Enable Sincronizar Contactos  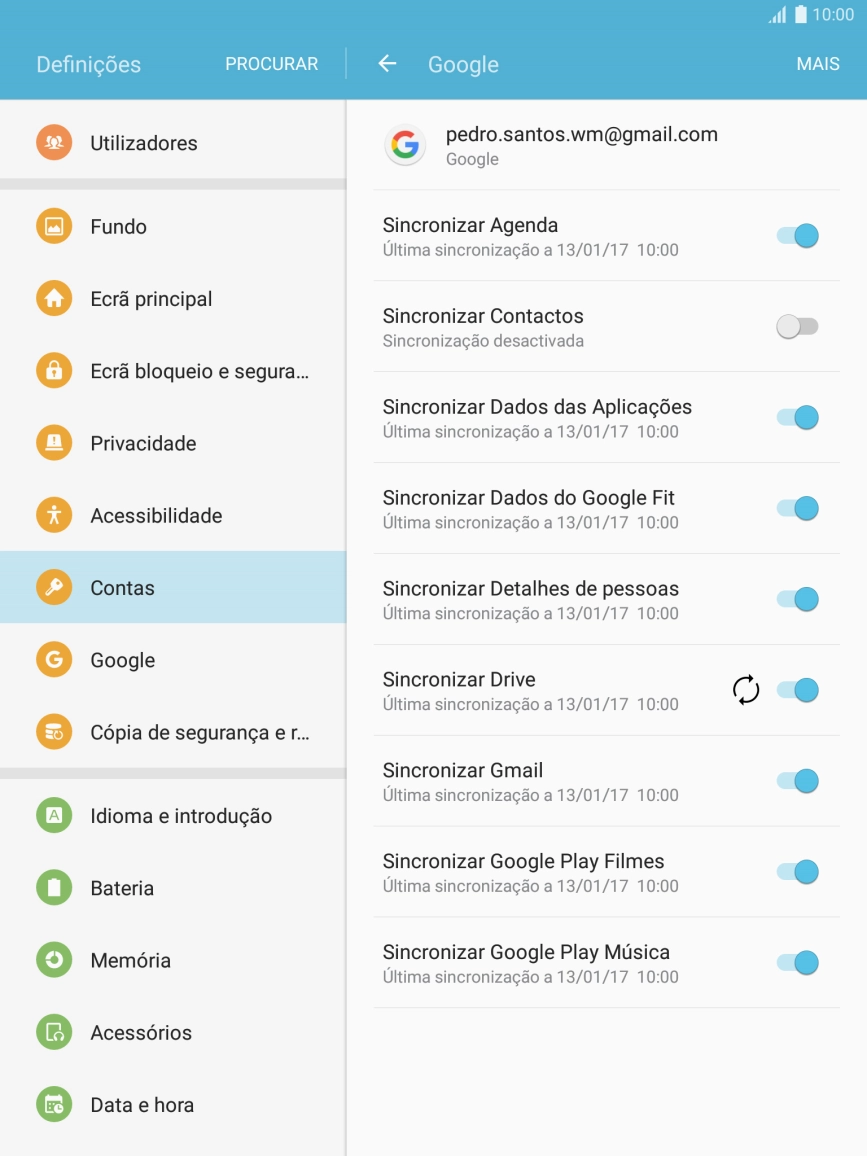797,326
